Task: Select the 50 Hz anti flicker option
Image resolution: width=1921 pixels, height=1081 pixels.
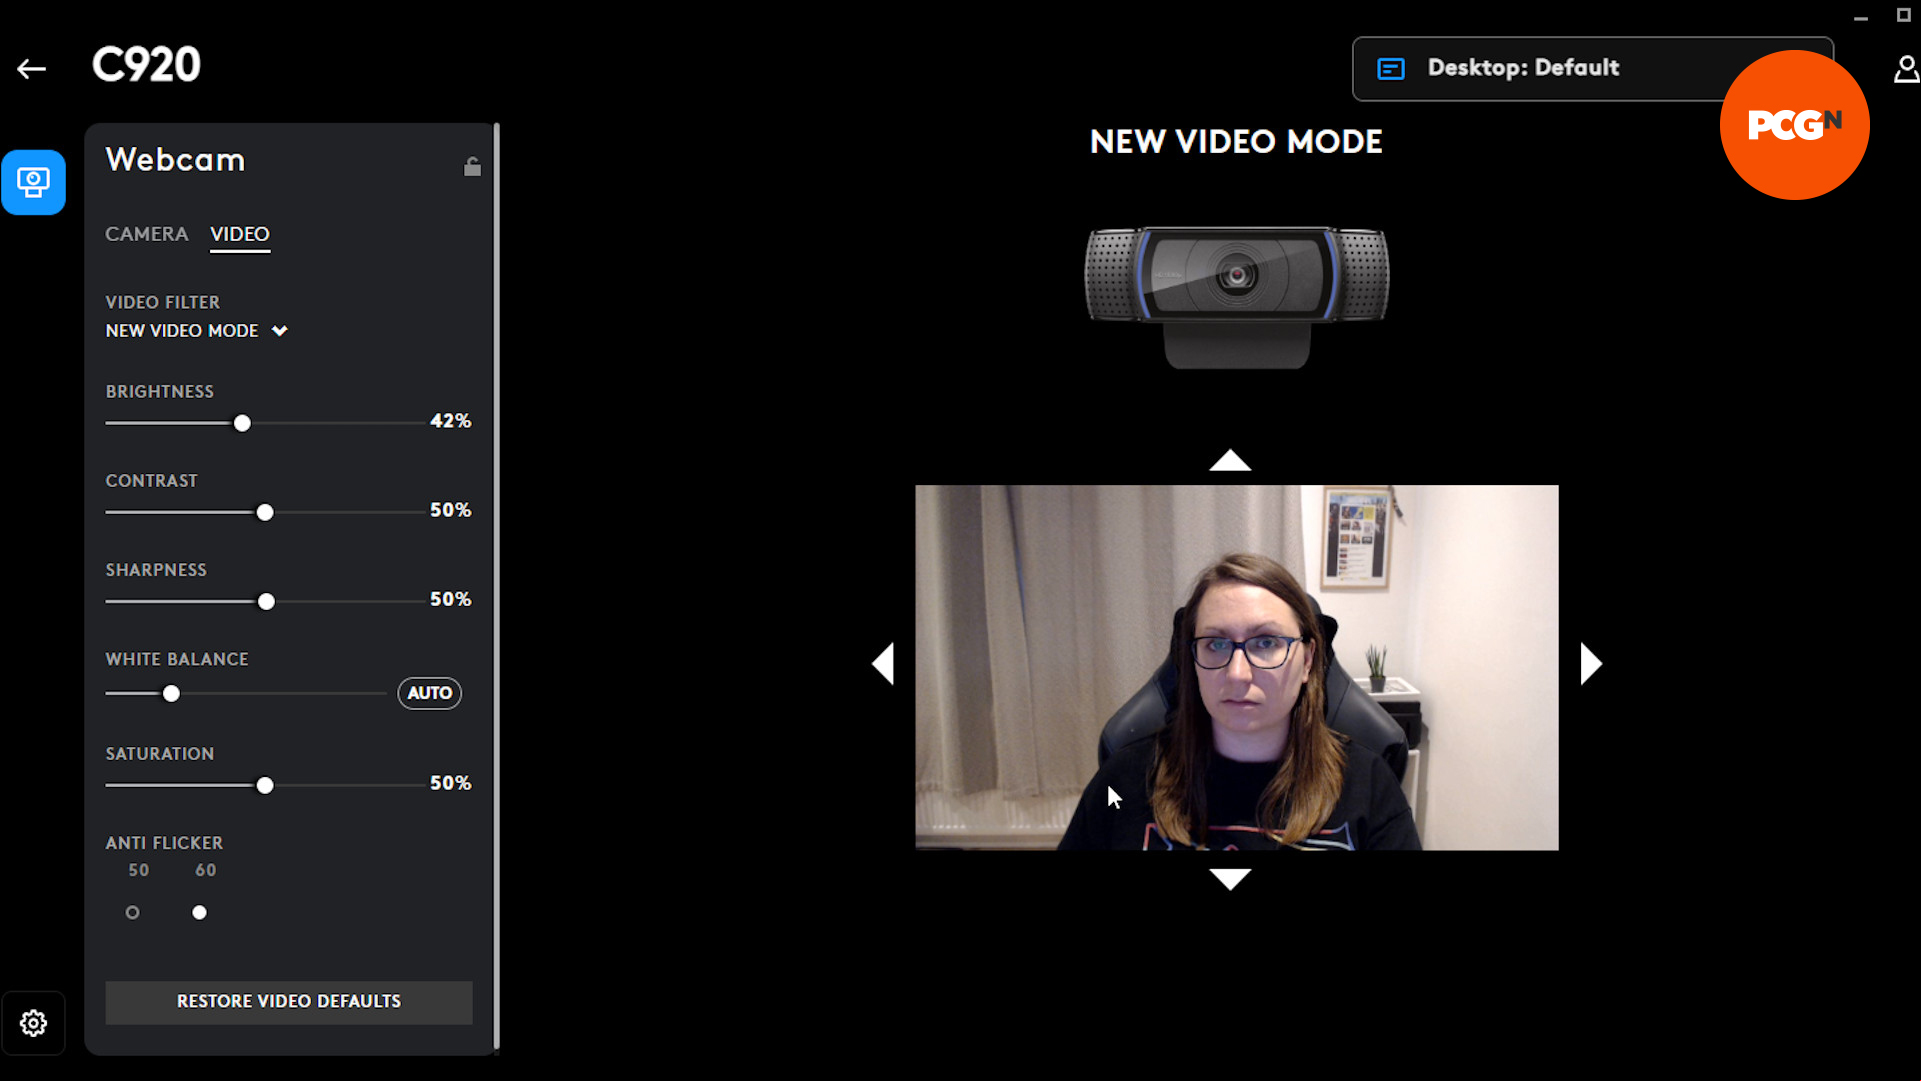Action: [x=132, y=912]
